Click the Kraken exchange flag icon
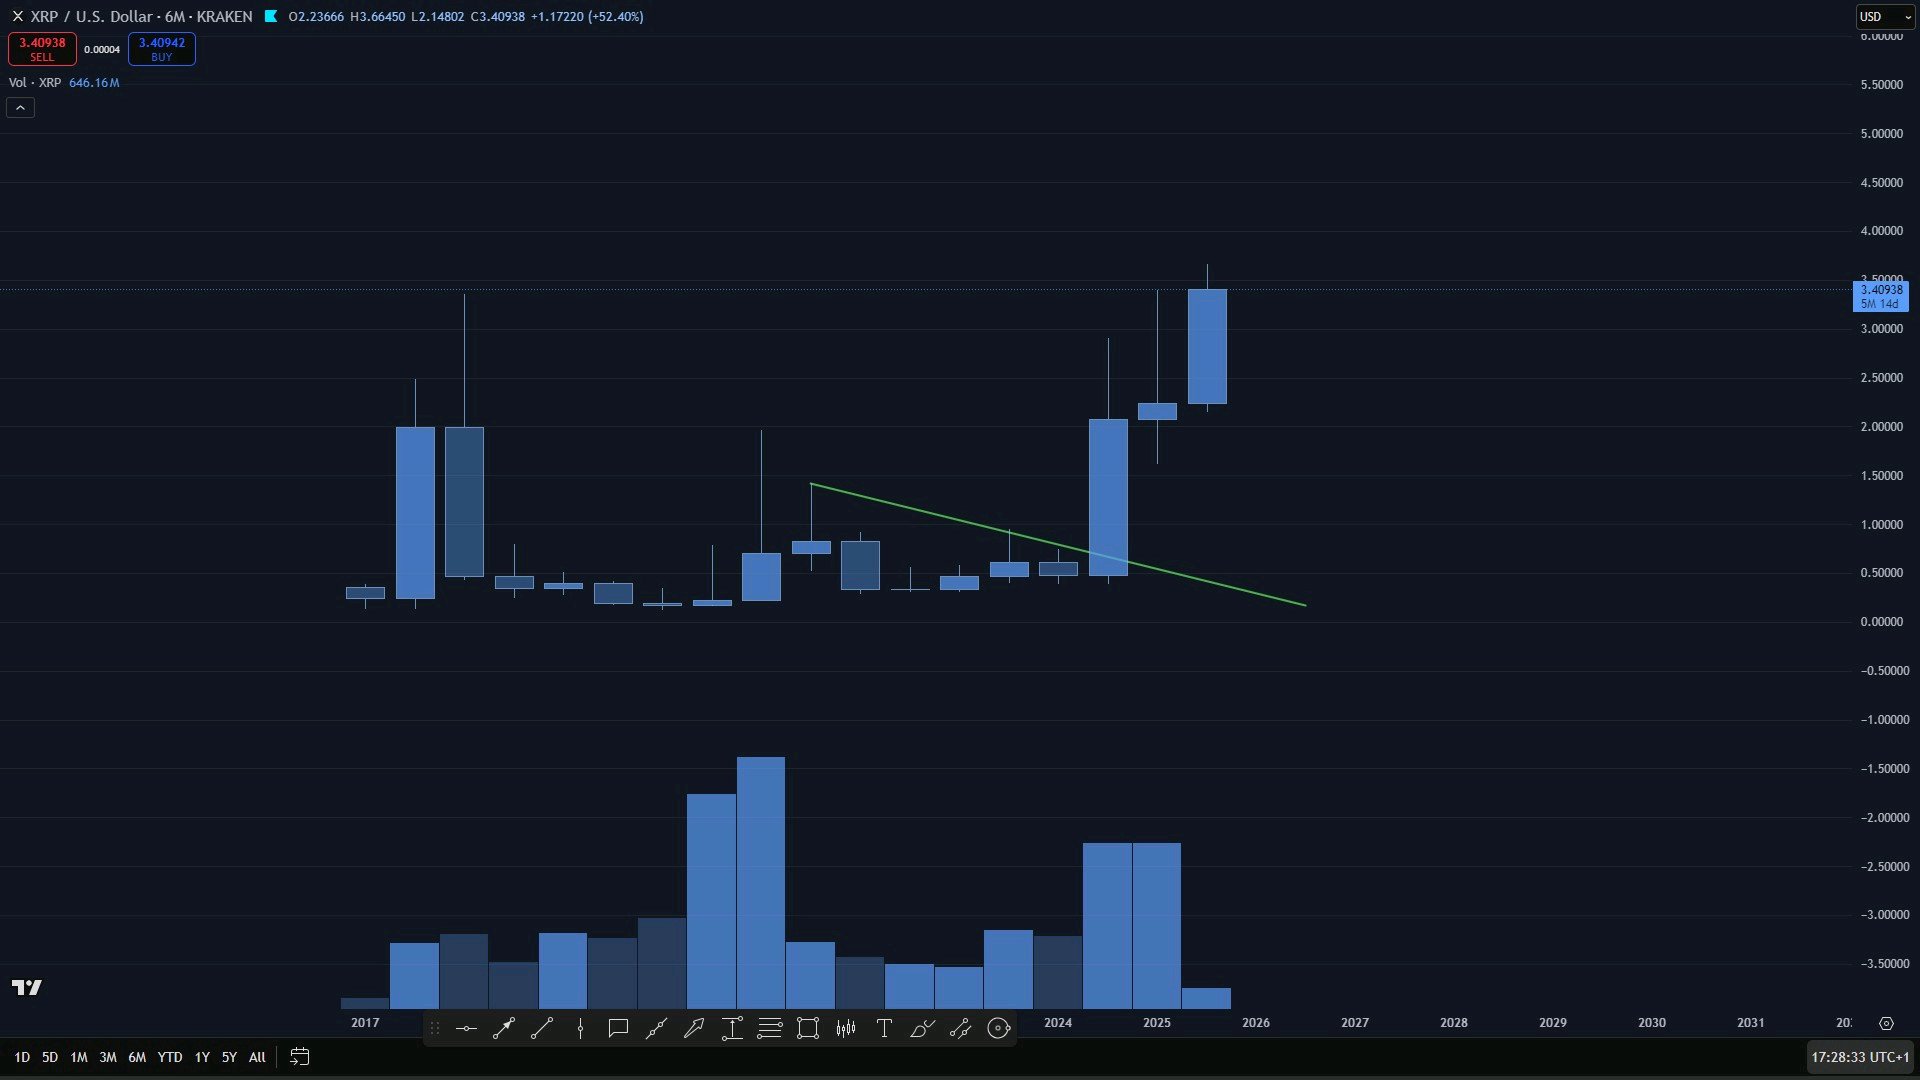The width and height of the screenshot is (1920, 1080). tap(270, 16)
